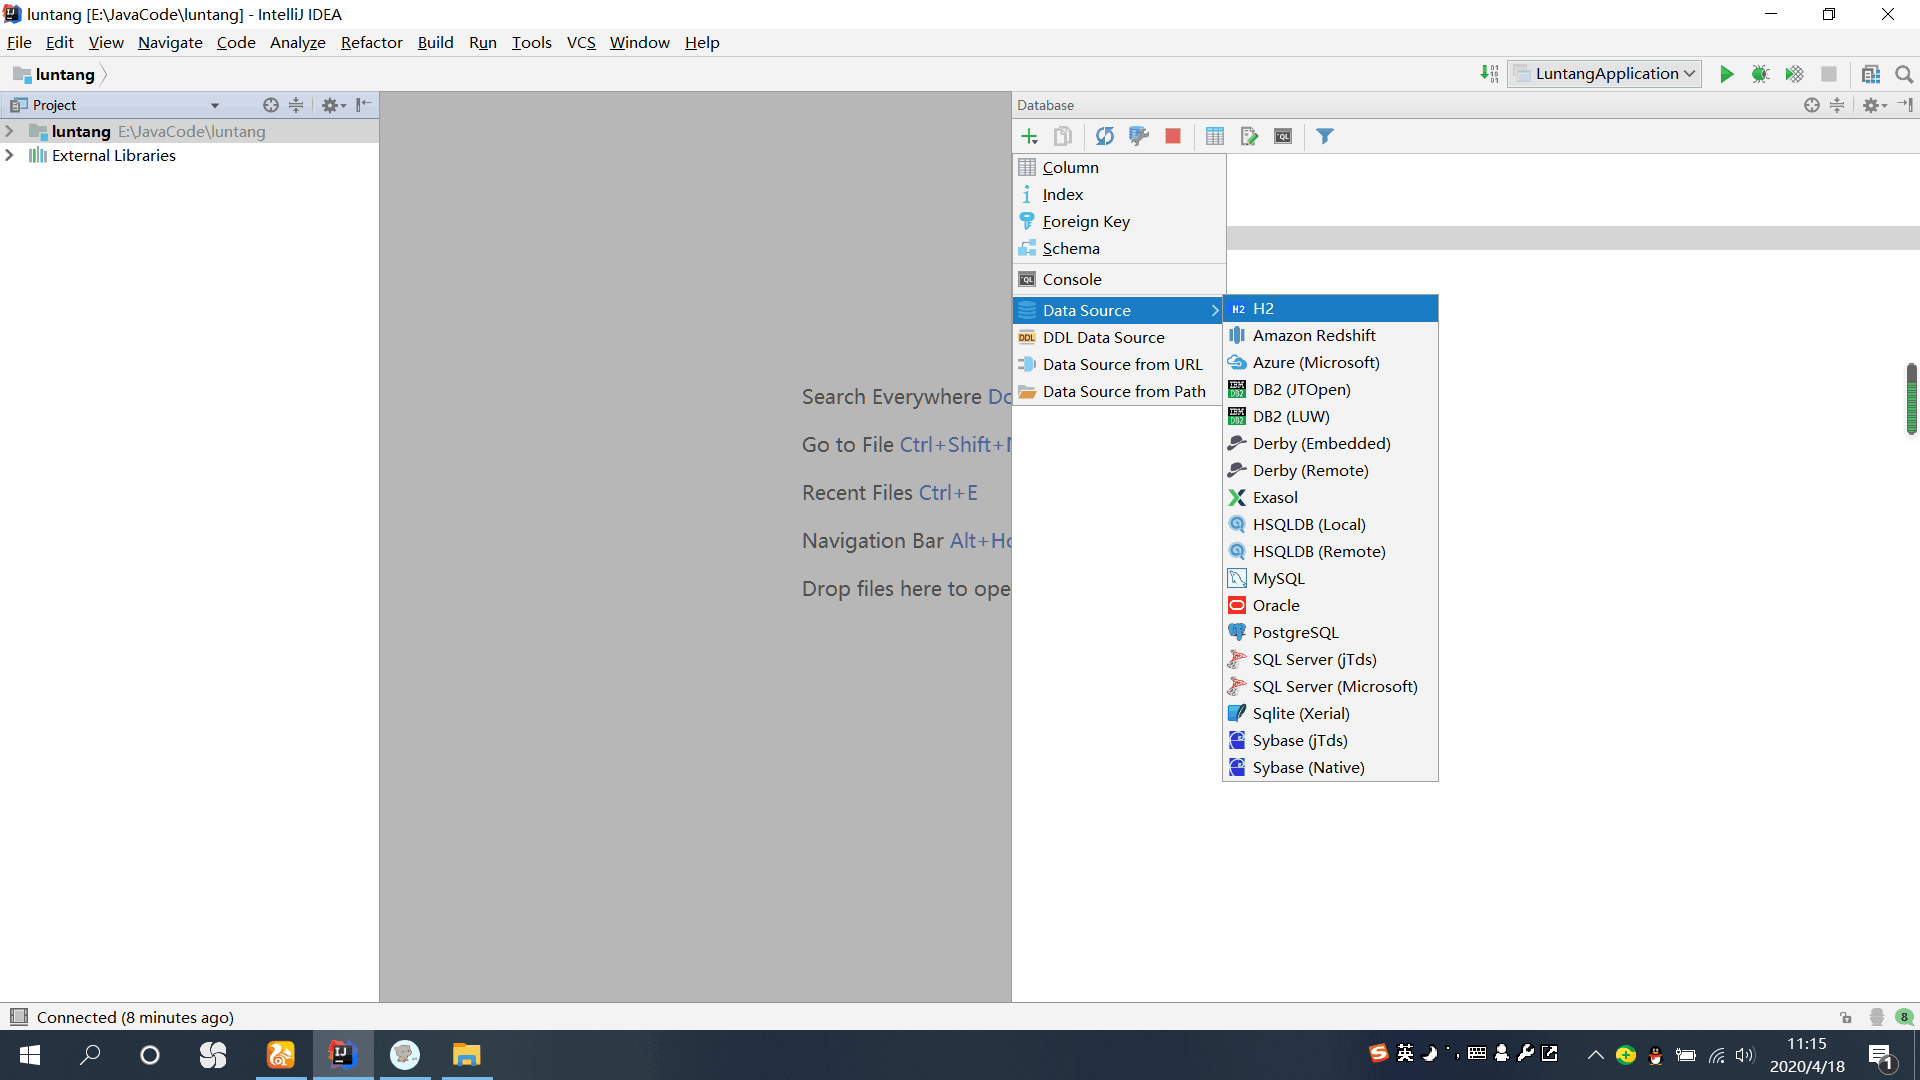Open the Project view selector dropdown

coord(214,105)
